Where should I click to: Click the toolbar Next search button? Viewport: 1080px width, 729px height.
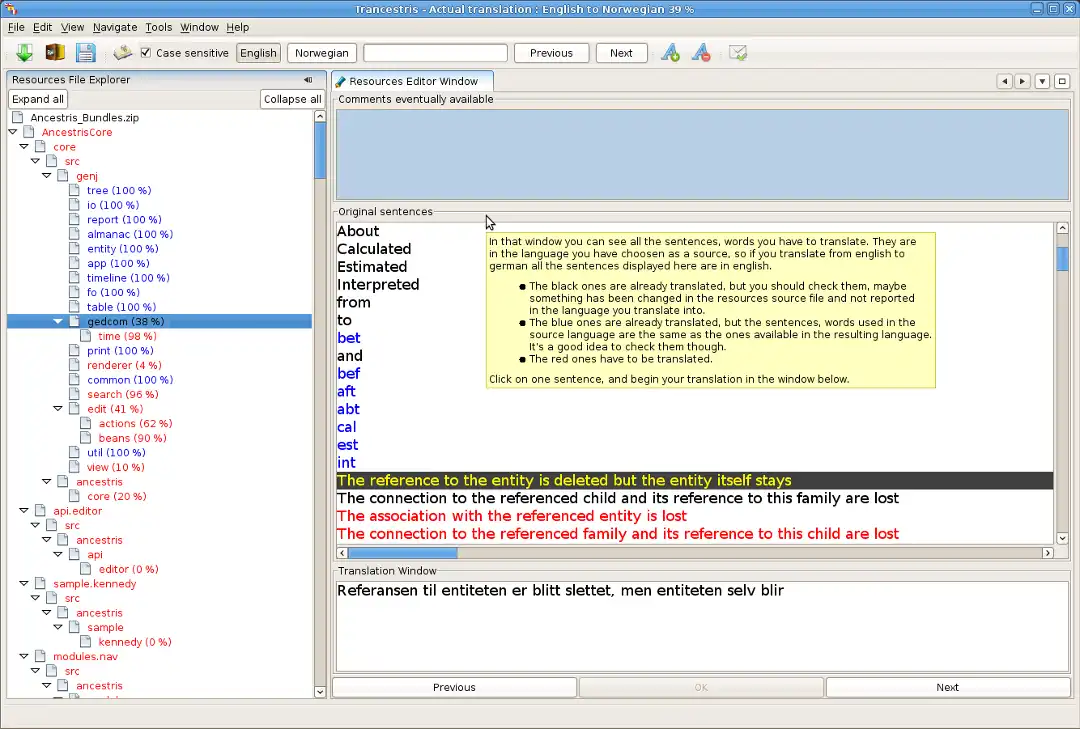point(621,53)
